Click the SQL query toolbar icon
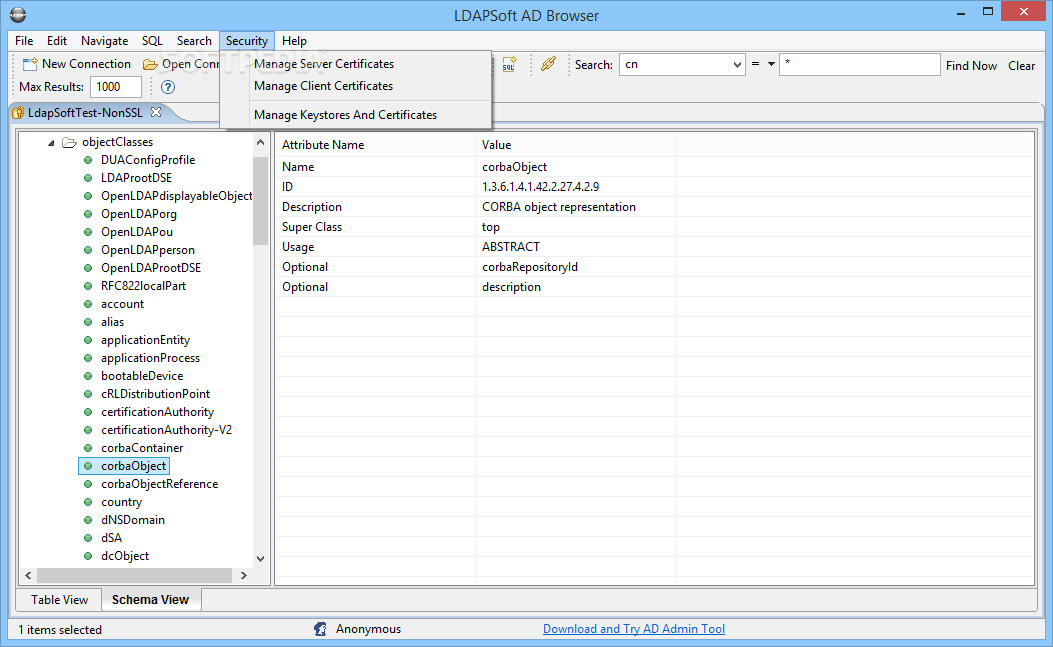This screenshot has height=647, width=1053. coord(509,64)
